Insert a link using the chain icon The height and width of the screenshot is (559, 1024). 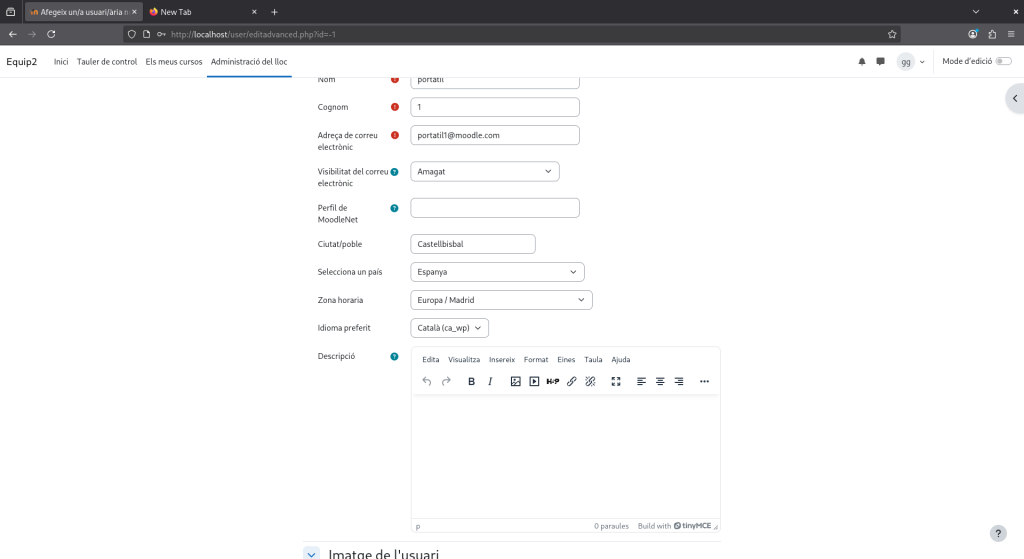tap(572, 381)
